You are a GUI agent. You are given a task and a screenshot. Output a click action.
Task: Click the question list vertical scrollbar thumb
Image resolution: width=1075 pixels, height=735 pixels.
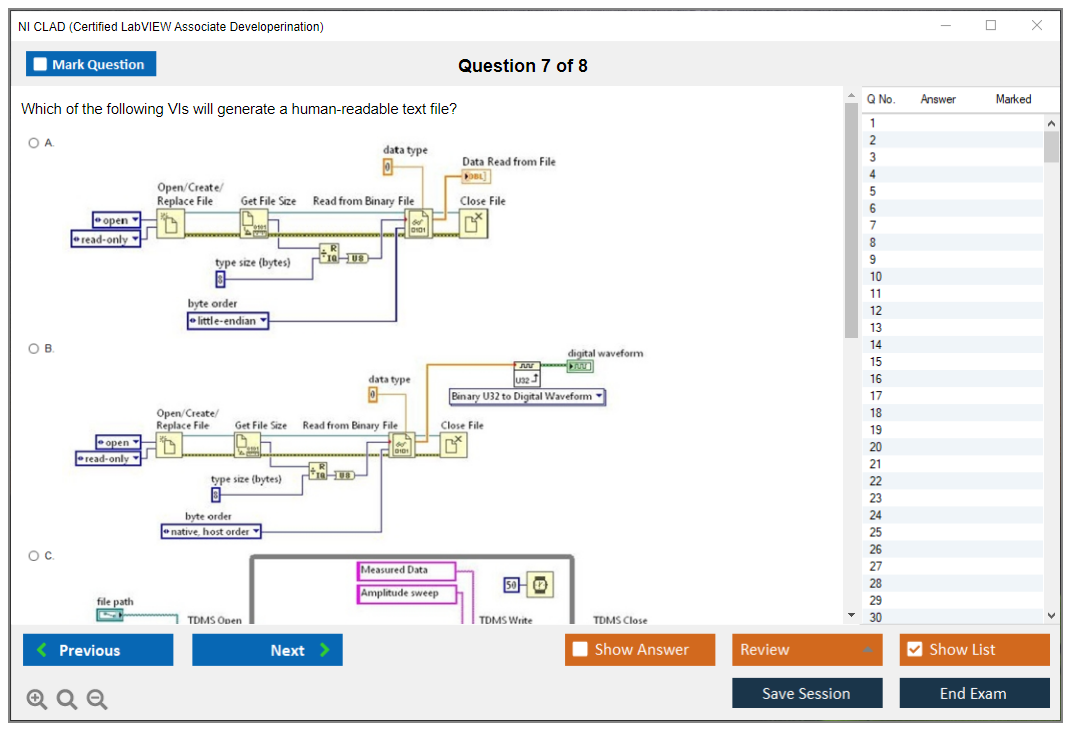[x=1051, y=145]
